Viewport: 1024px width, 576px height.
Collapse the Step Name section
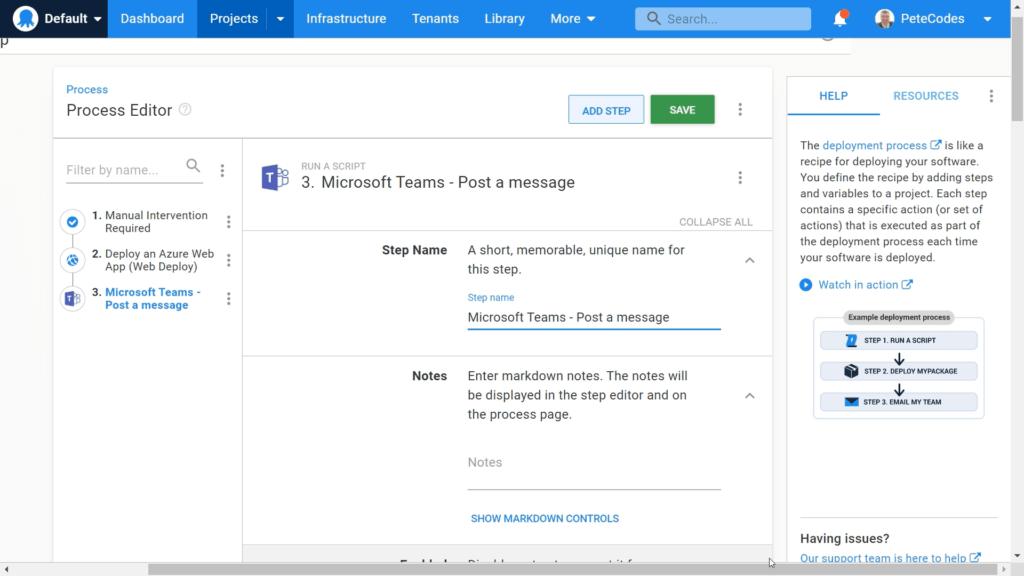[750, 261]
